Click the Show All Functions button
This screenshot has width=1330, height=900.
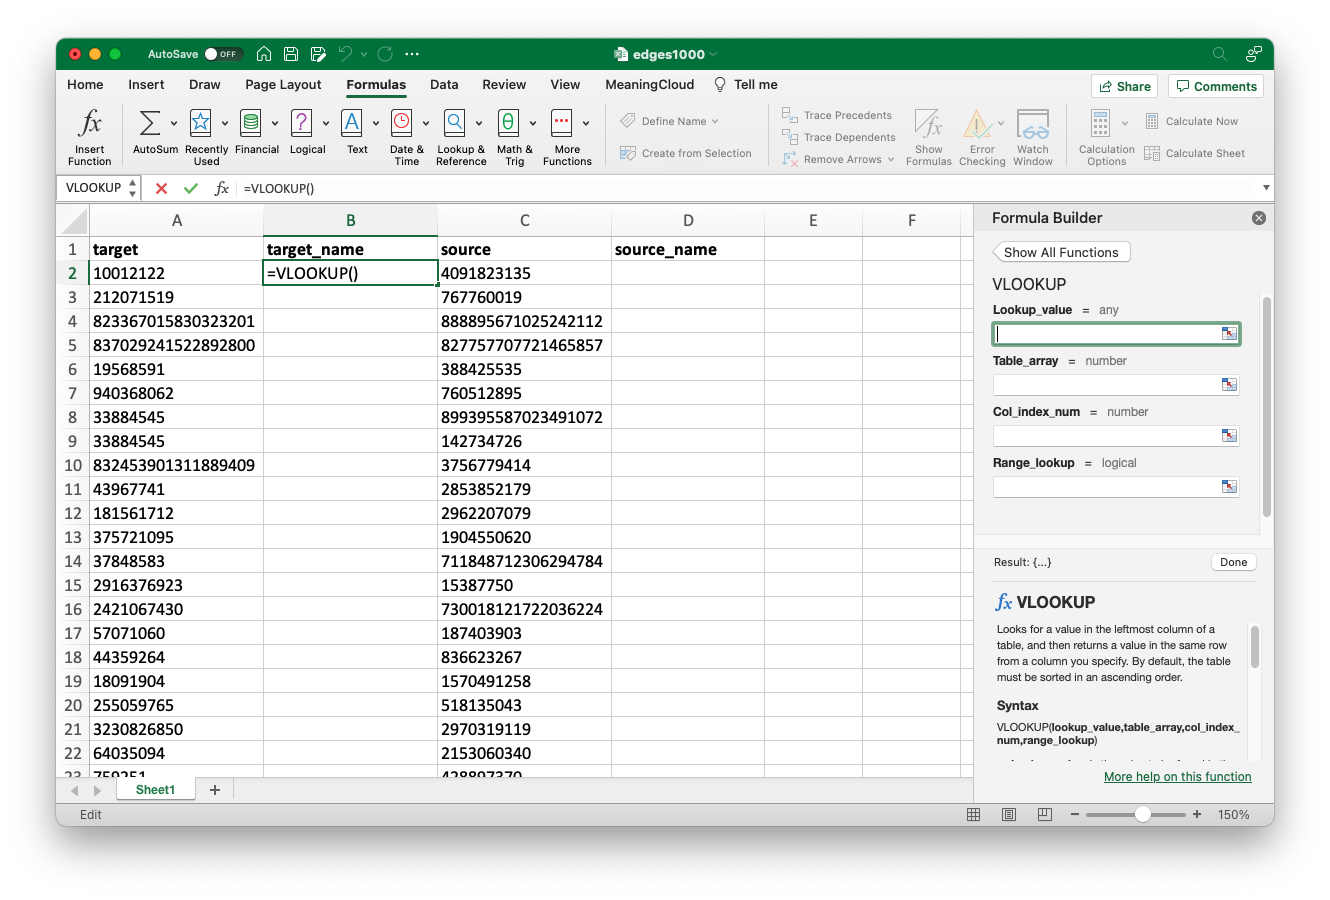click(x=1060, y=251)
